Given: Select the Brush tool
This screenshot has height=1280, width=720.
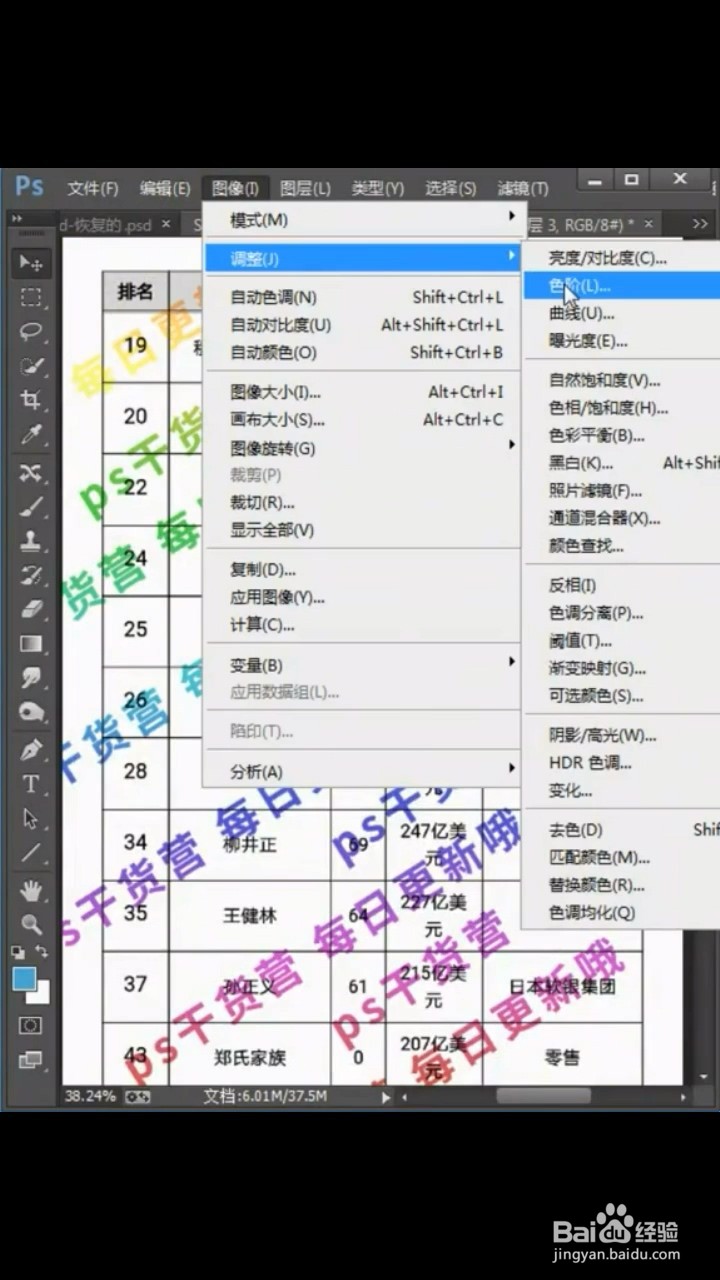Looking at the screenshot, I should pyautogui.click(x=31, y=507).
